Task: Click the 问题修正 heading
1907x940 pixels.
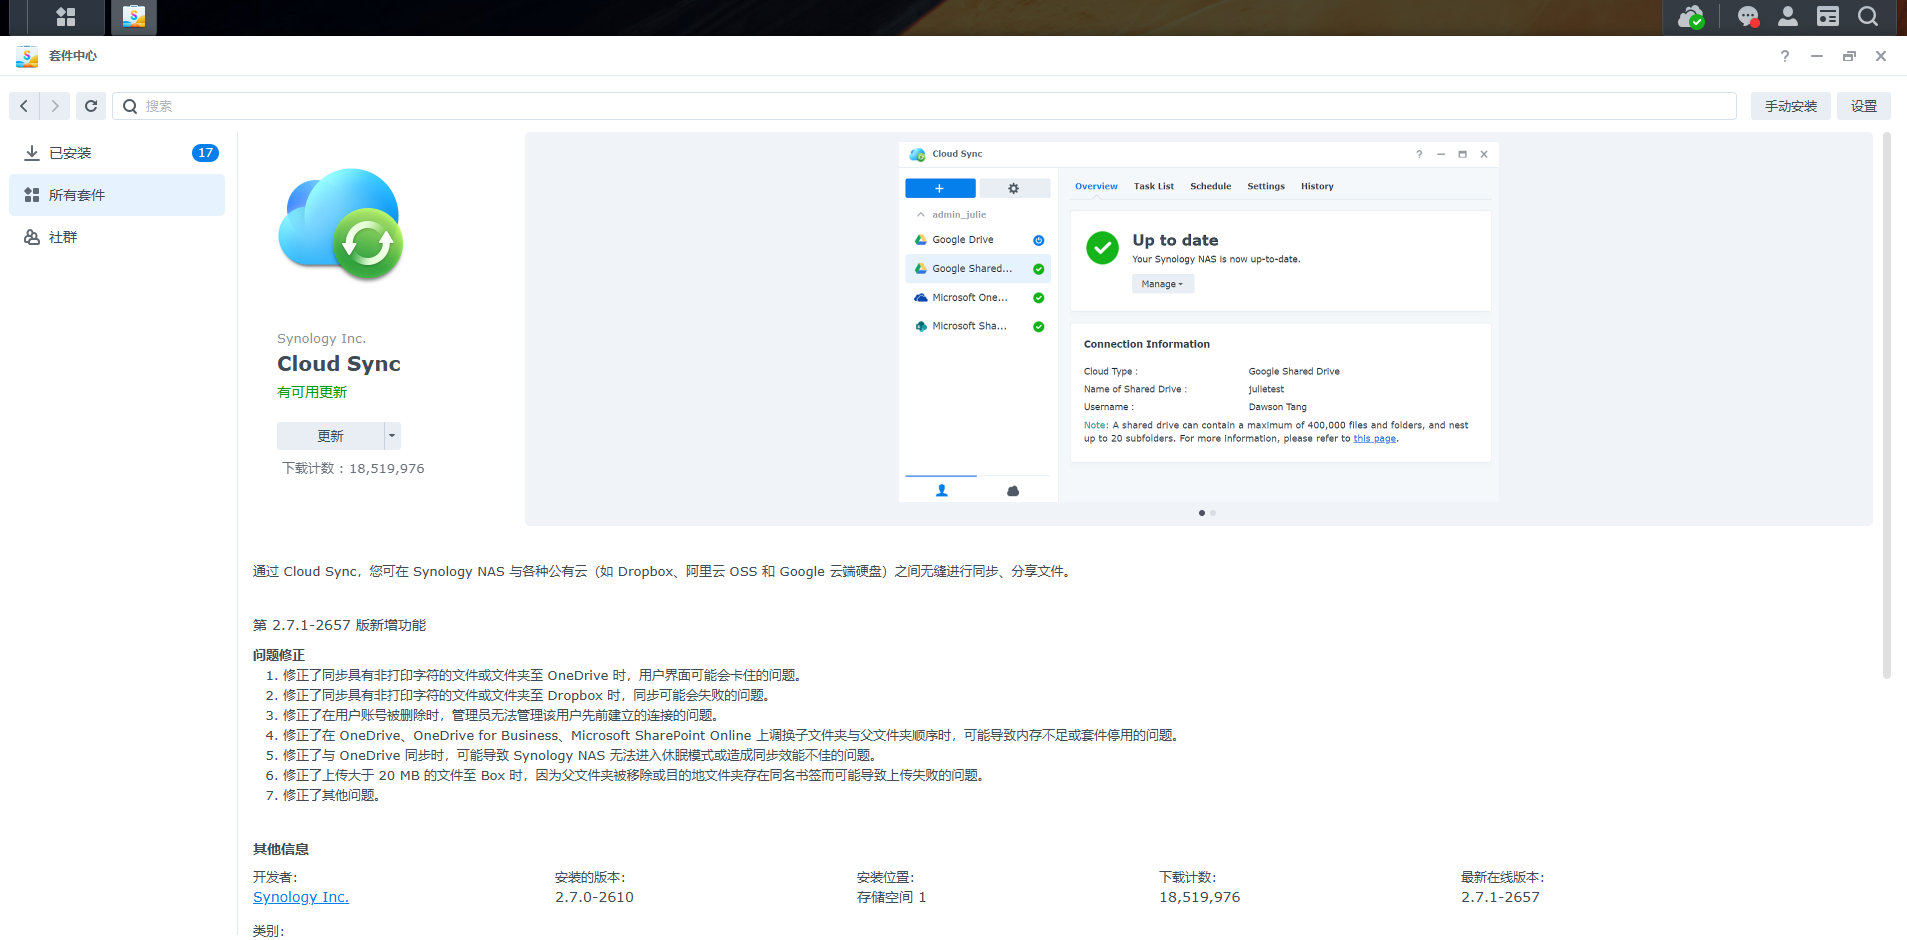Action: 279,655
